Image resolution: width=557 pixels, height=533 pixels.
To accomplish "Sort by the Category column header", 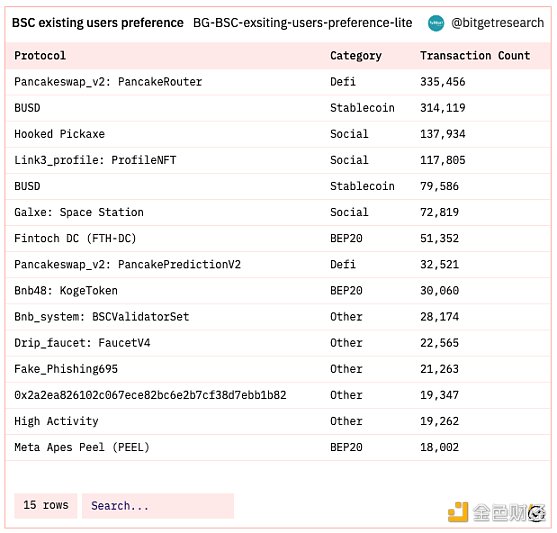I will point(356,56).
